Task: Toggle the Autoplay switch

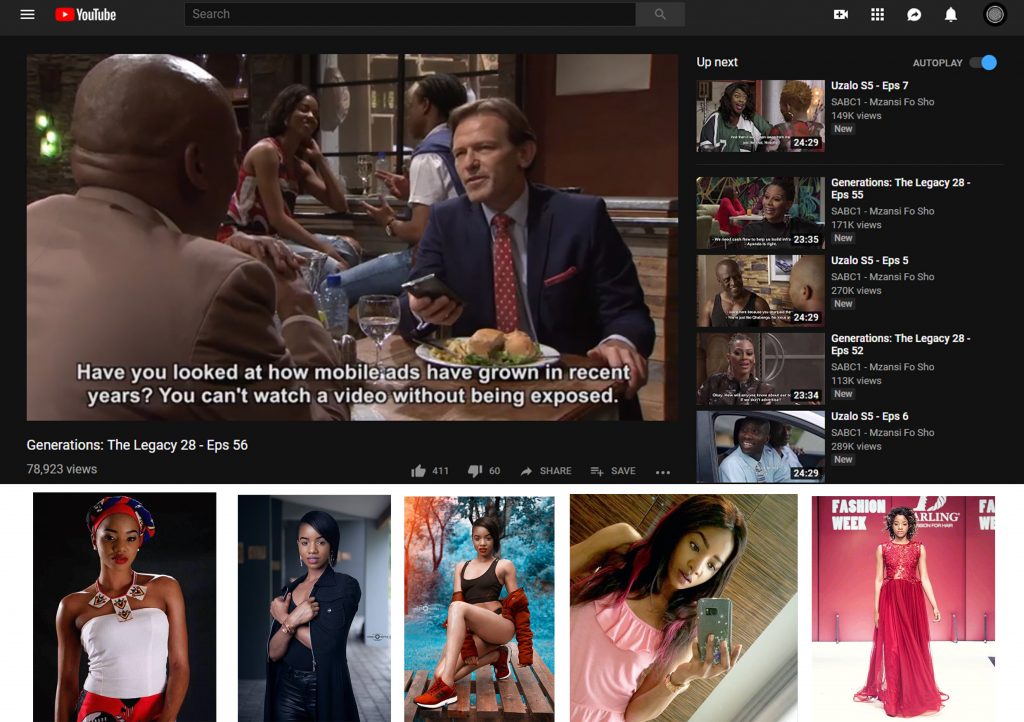Action: point(983,63)
